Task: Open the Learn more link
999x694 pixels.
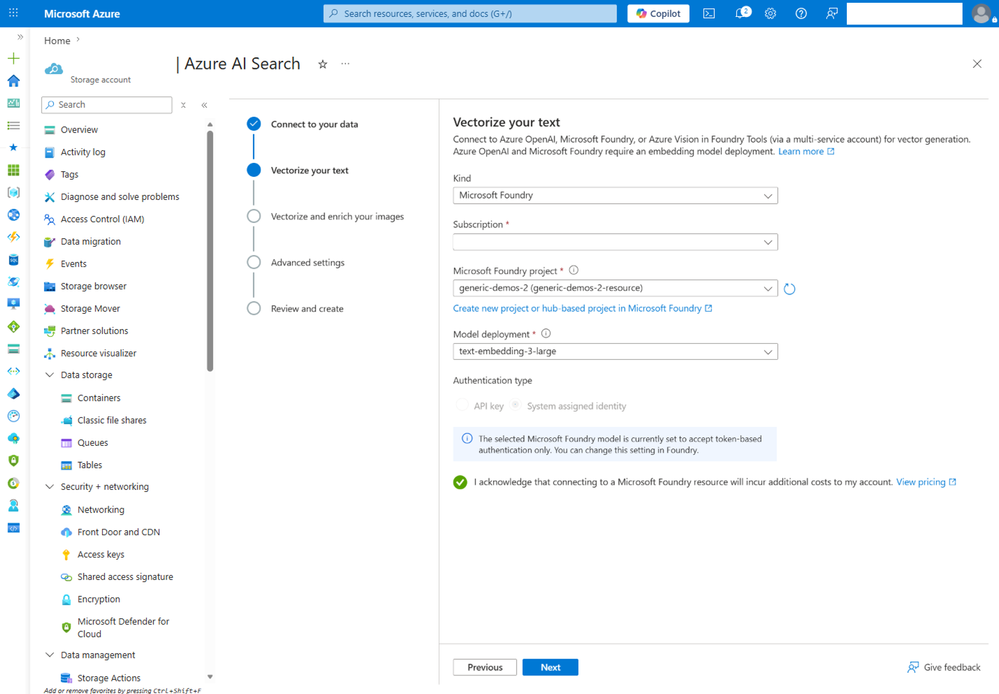Action: 806,152
